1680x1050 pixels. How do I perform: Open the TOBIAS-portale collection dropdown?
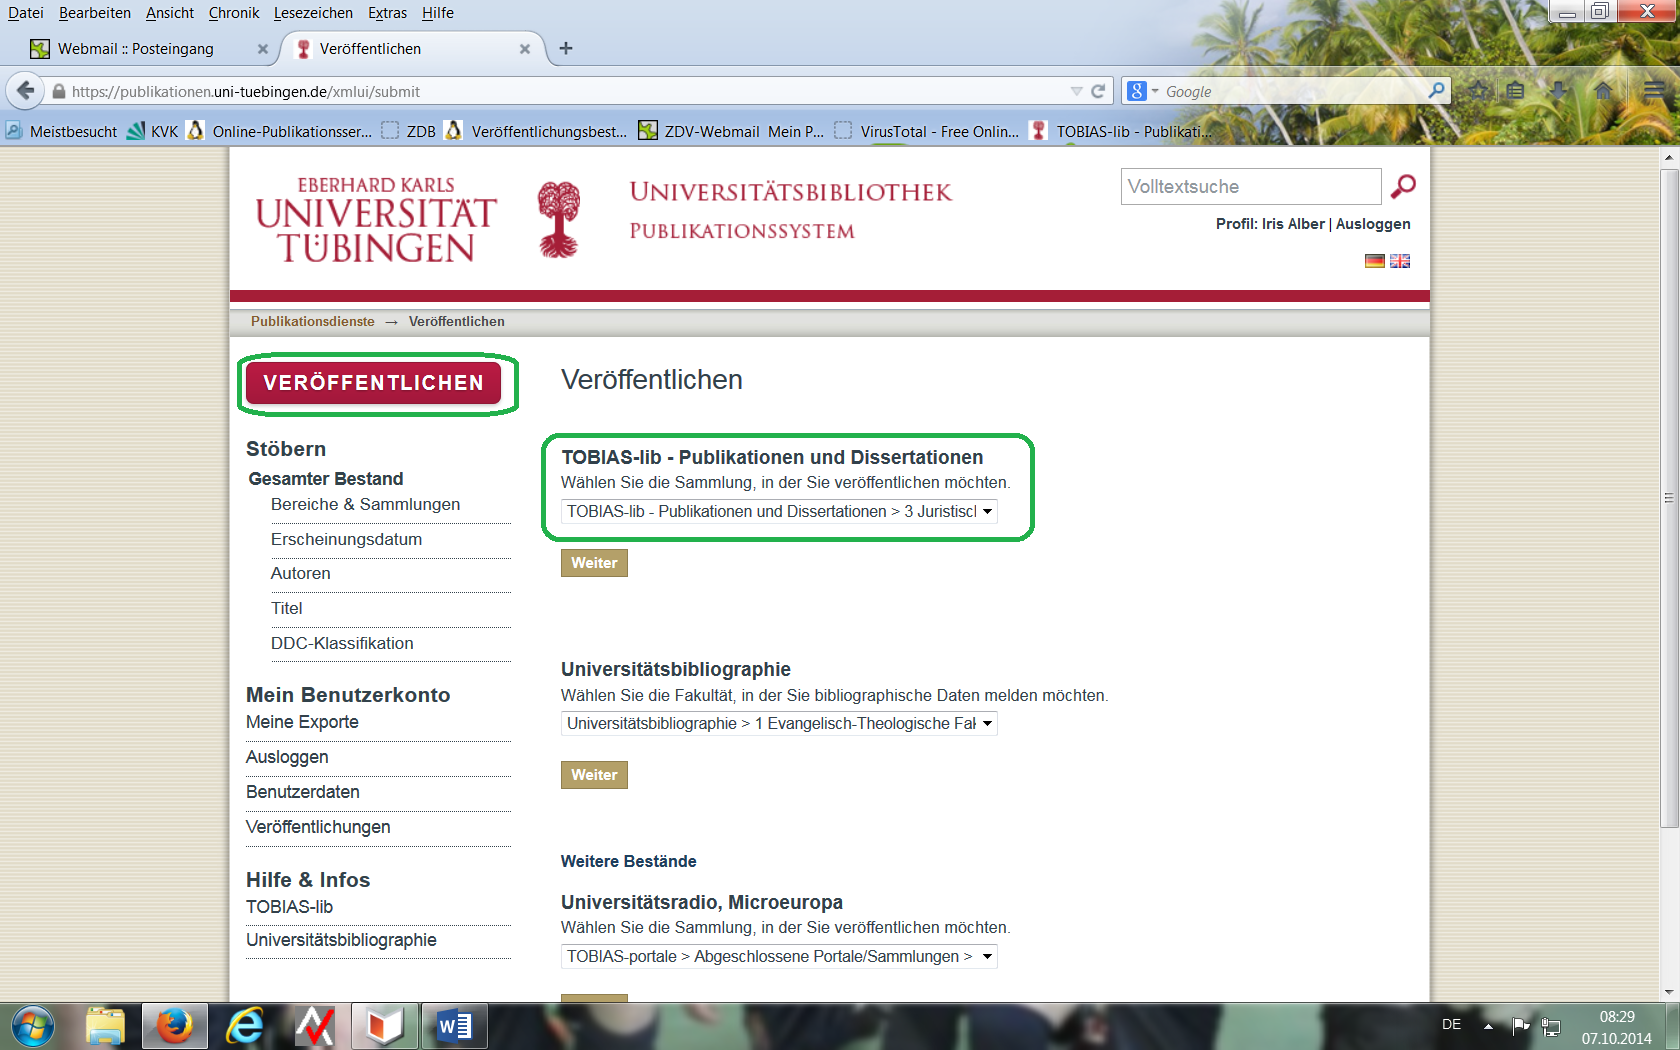tap(779, 956)
